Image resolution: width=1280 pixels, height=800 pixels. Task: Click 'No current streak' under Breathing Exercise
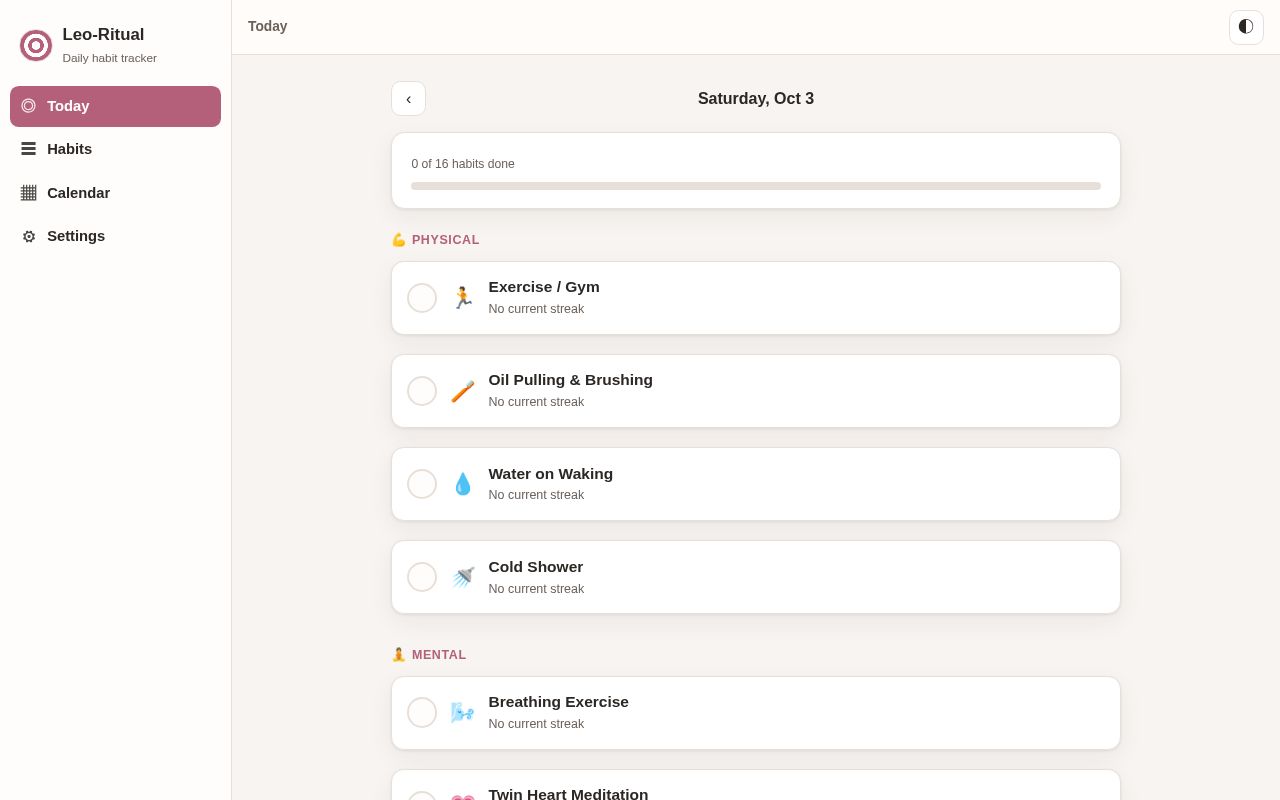coord(536,724)
